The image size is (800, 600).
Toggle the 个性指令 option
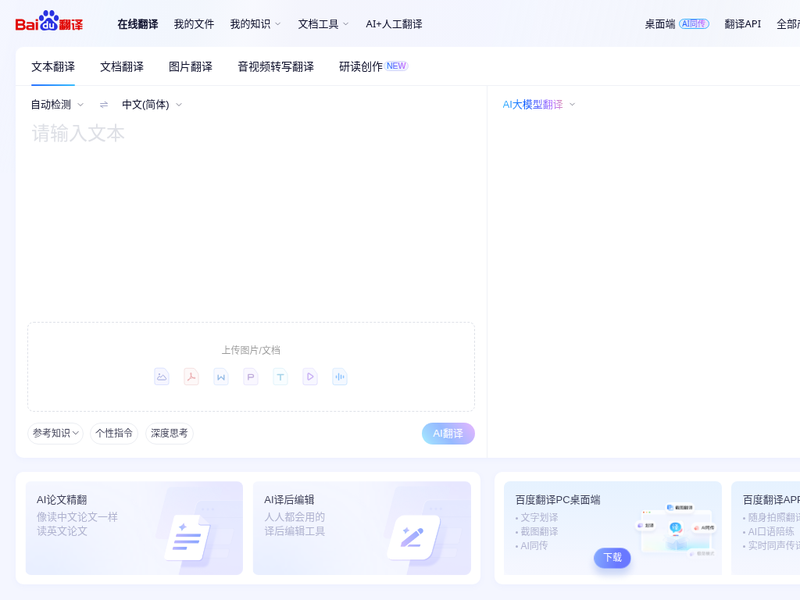click(x=114, y=433)
